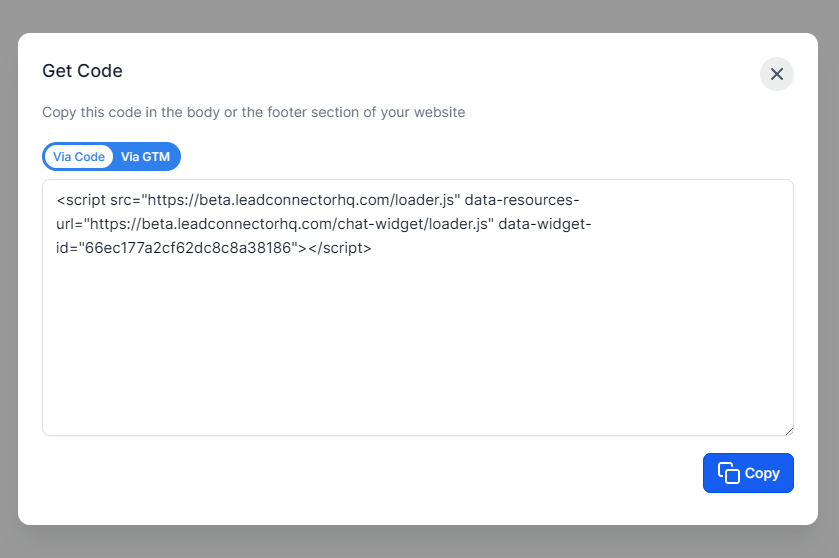
Task: Click the data-widget- attribute text
Action: (x=545, y=224)
